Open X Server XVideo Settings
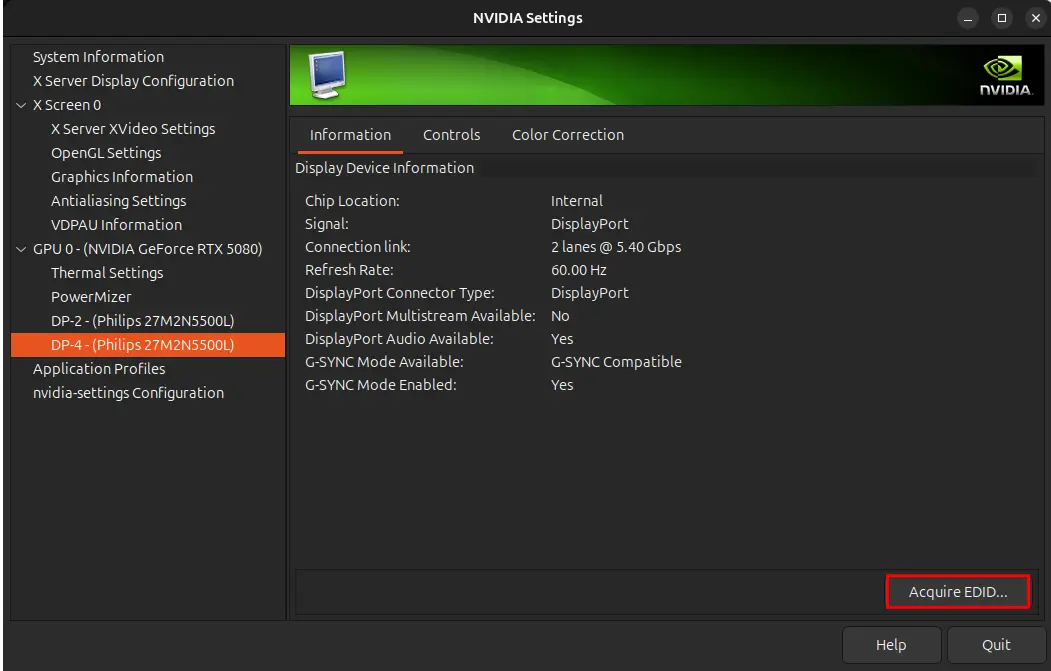Screen dimensions: 1051x671 click(133, 129)
